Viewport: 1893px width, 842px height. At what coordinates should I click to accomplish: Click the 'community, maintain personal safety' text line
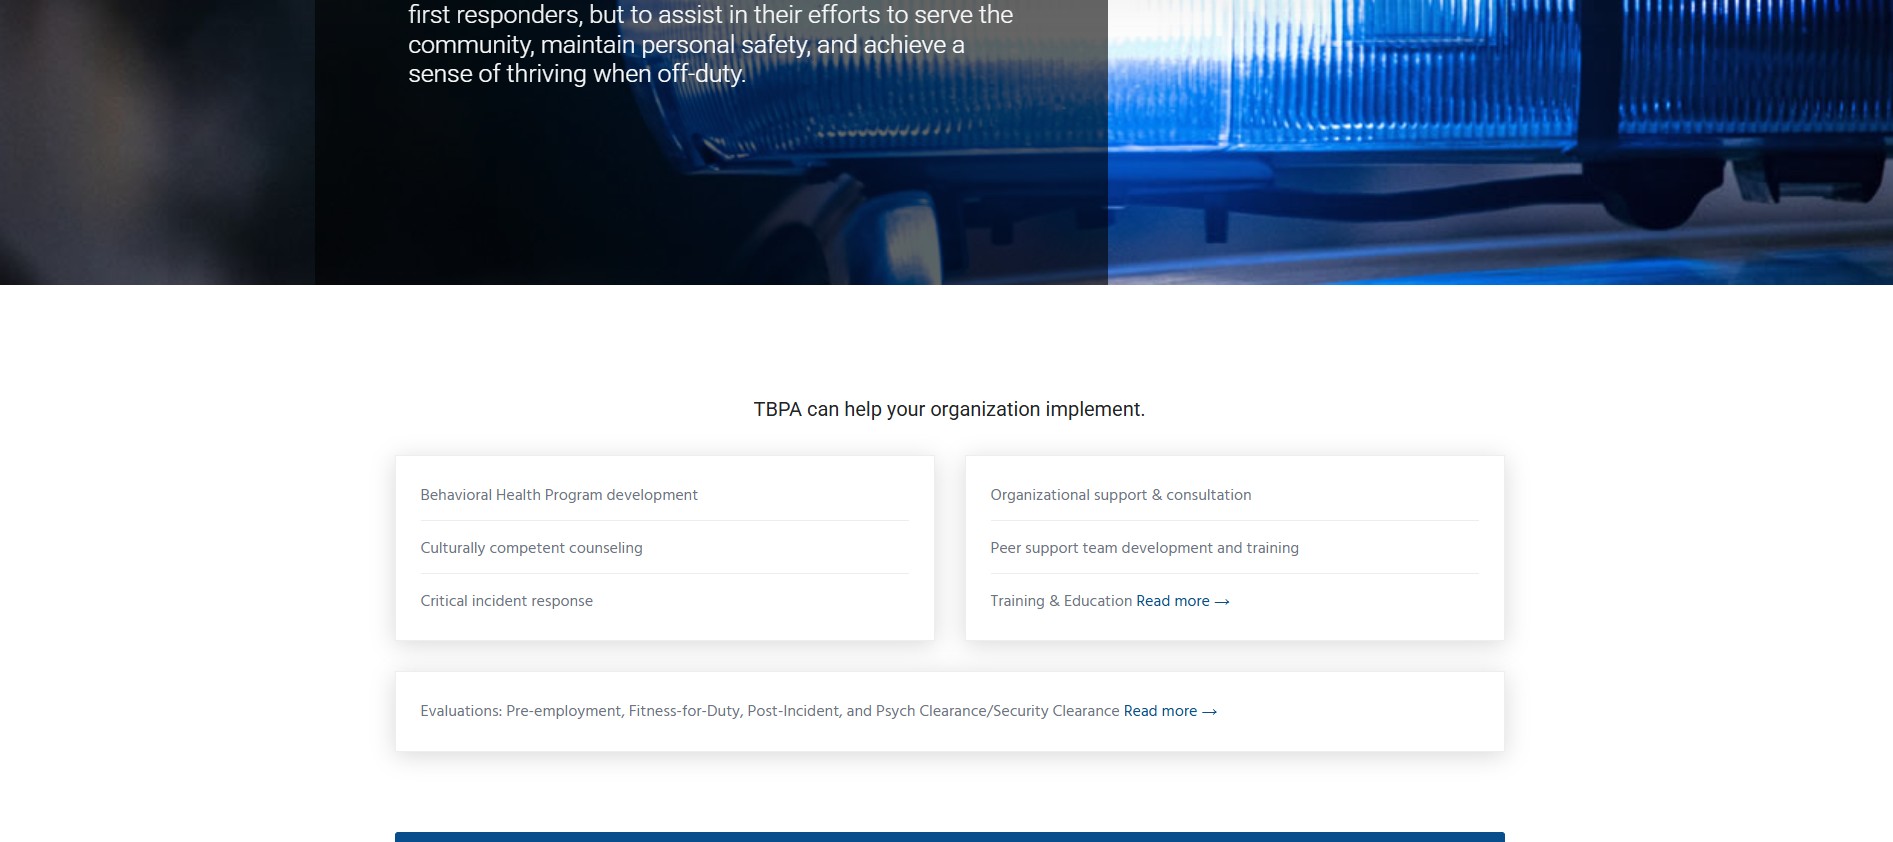tap(685, 45)
